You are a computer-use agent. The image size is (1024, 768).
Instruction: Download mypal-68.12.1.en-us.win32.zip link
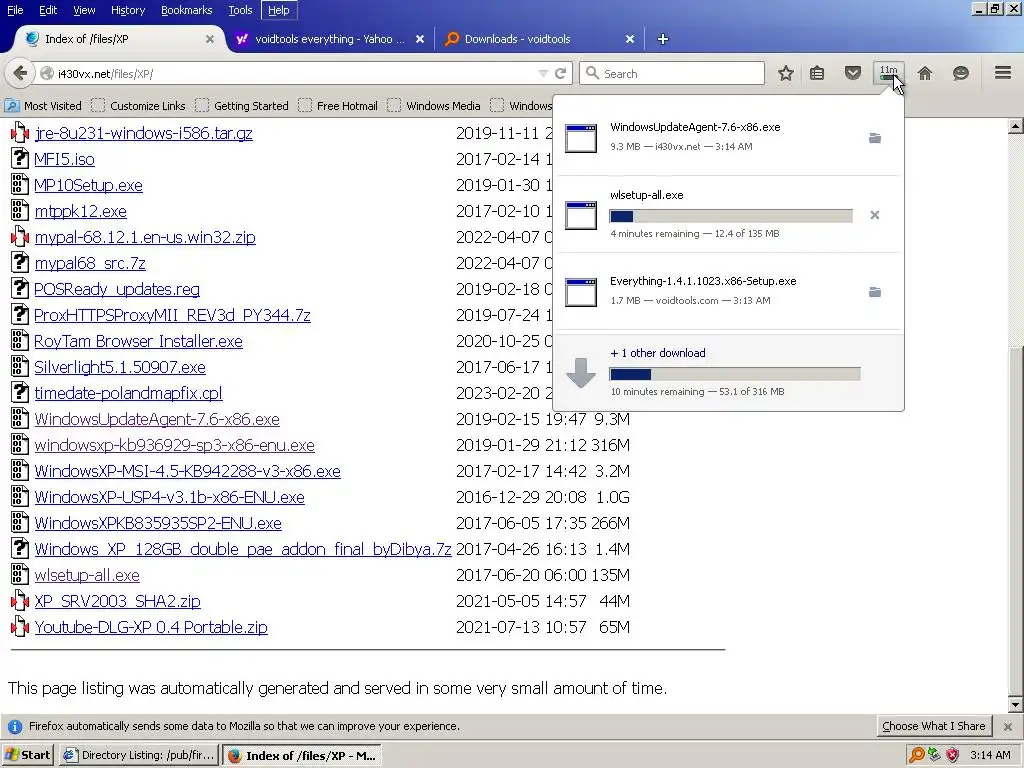pos(145,237)
